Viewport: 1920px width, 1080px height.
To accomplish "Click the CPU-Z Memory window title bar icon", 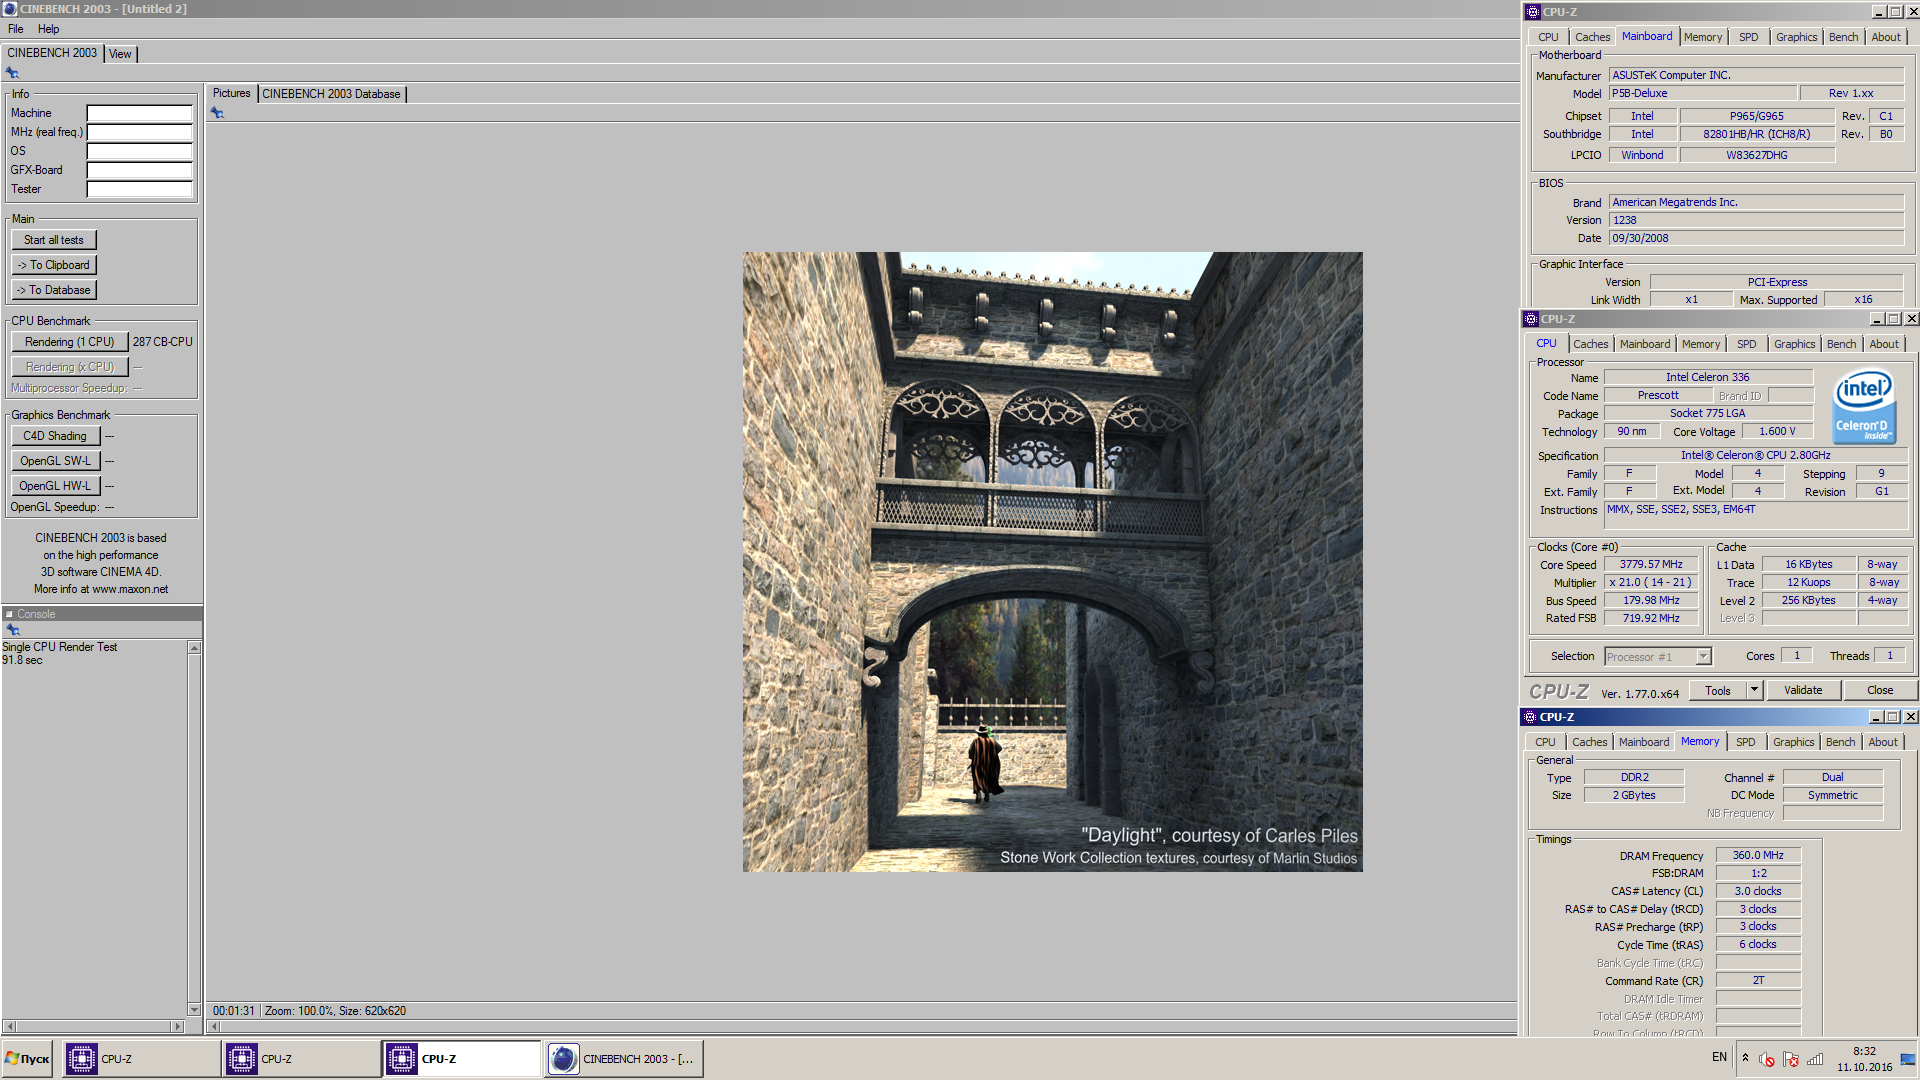I will point(1529,717).
